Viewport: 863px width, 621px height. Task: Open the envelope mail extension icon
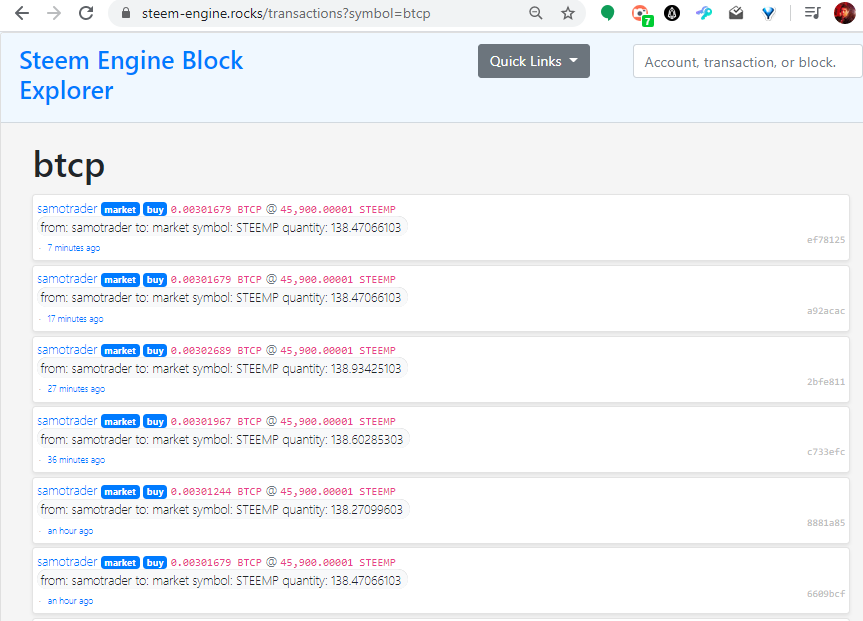736,13
